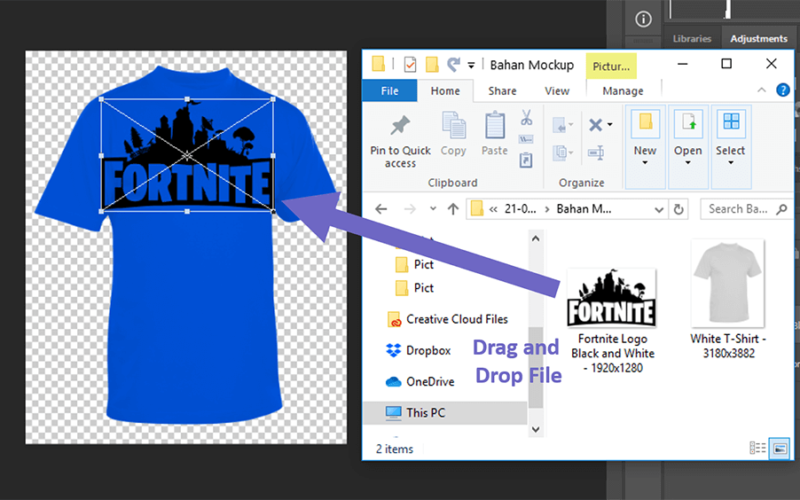The height and width of the screenshot is (500, 800).
Task: Click the blue Help question mark icon
Action: point(783,90)
